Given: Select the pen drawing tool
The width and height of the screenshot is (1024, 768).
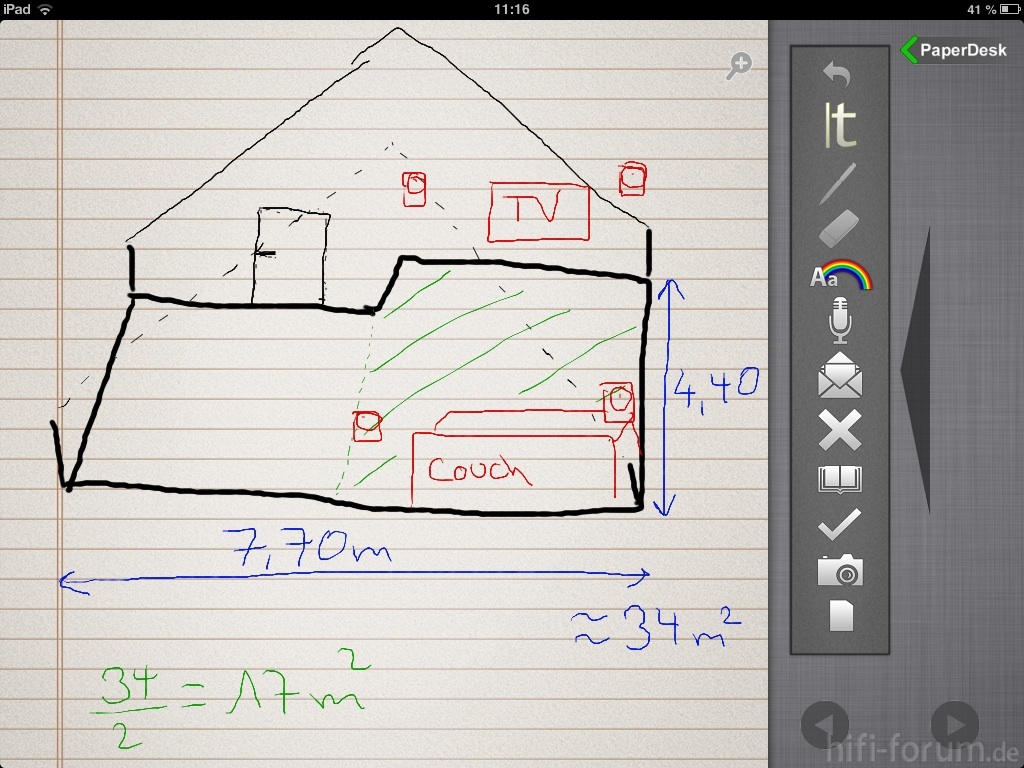Looking at the screenshot, I should point(838,184).
